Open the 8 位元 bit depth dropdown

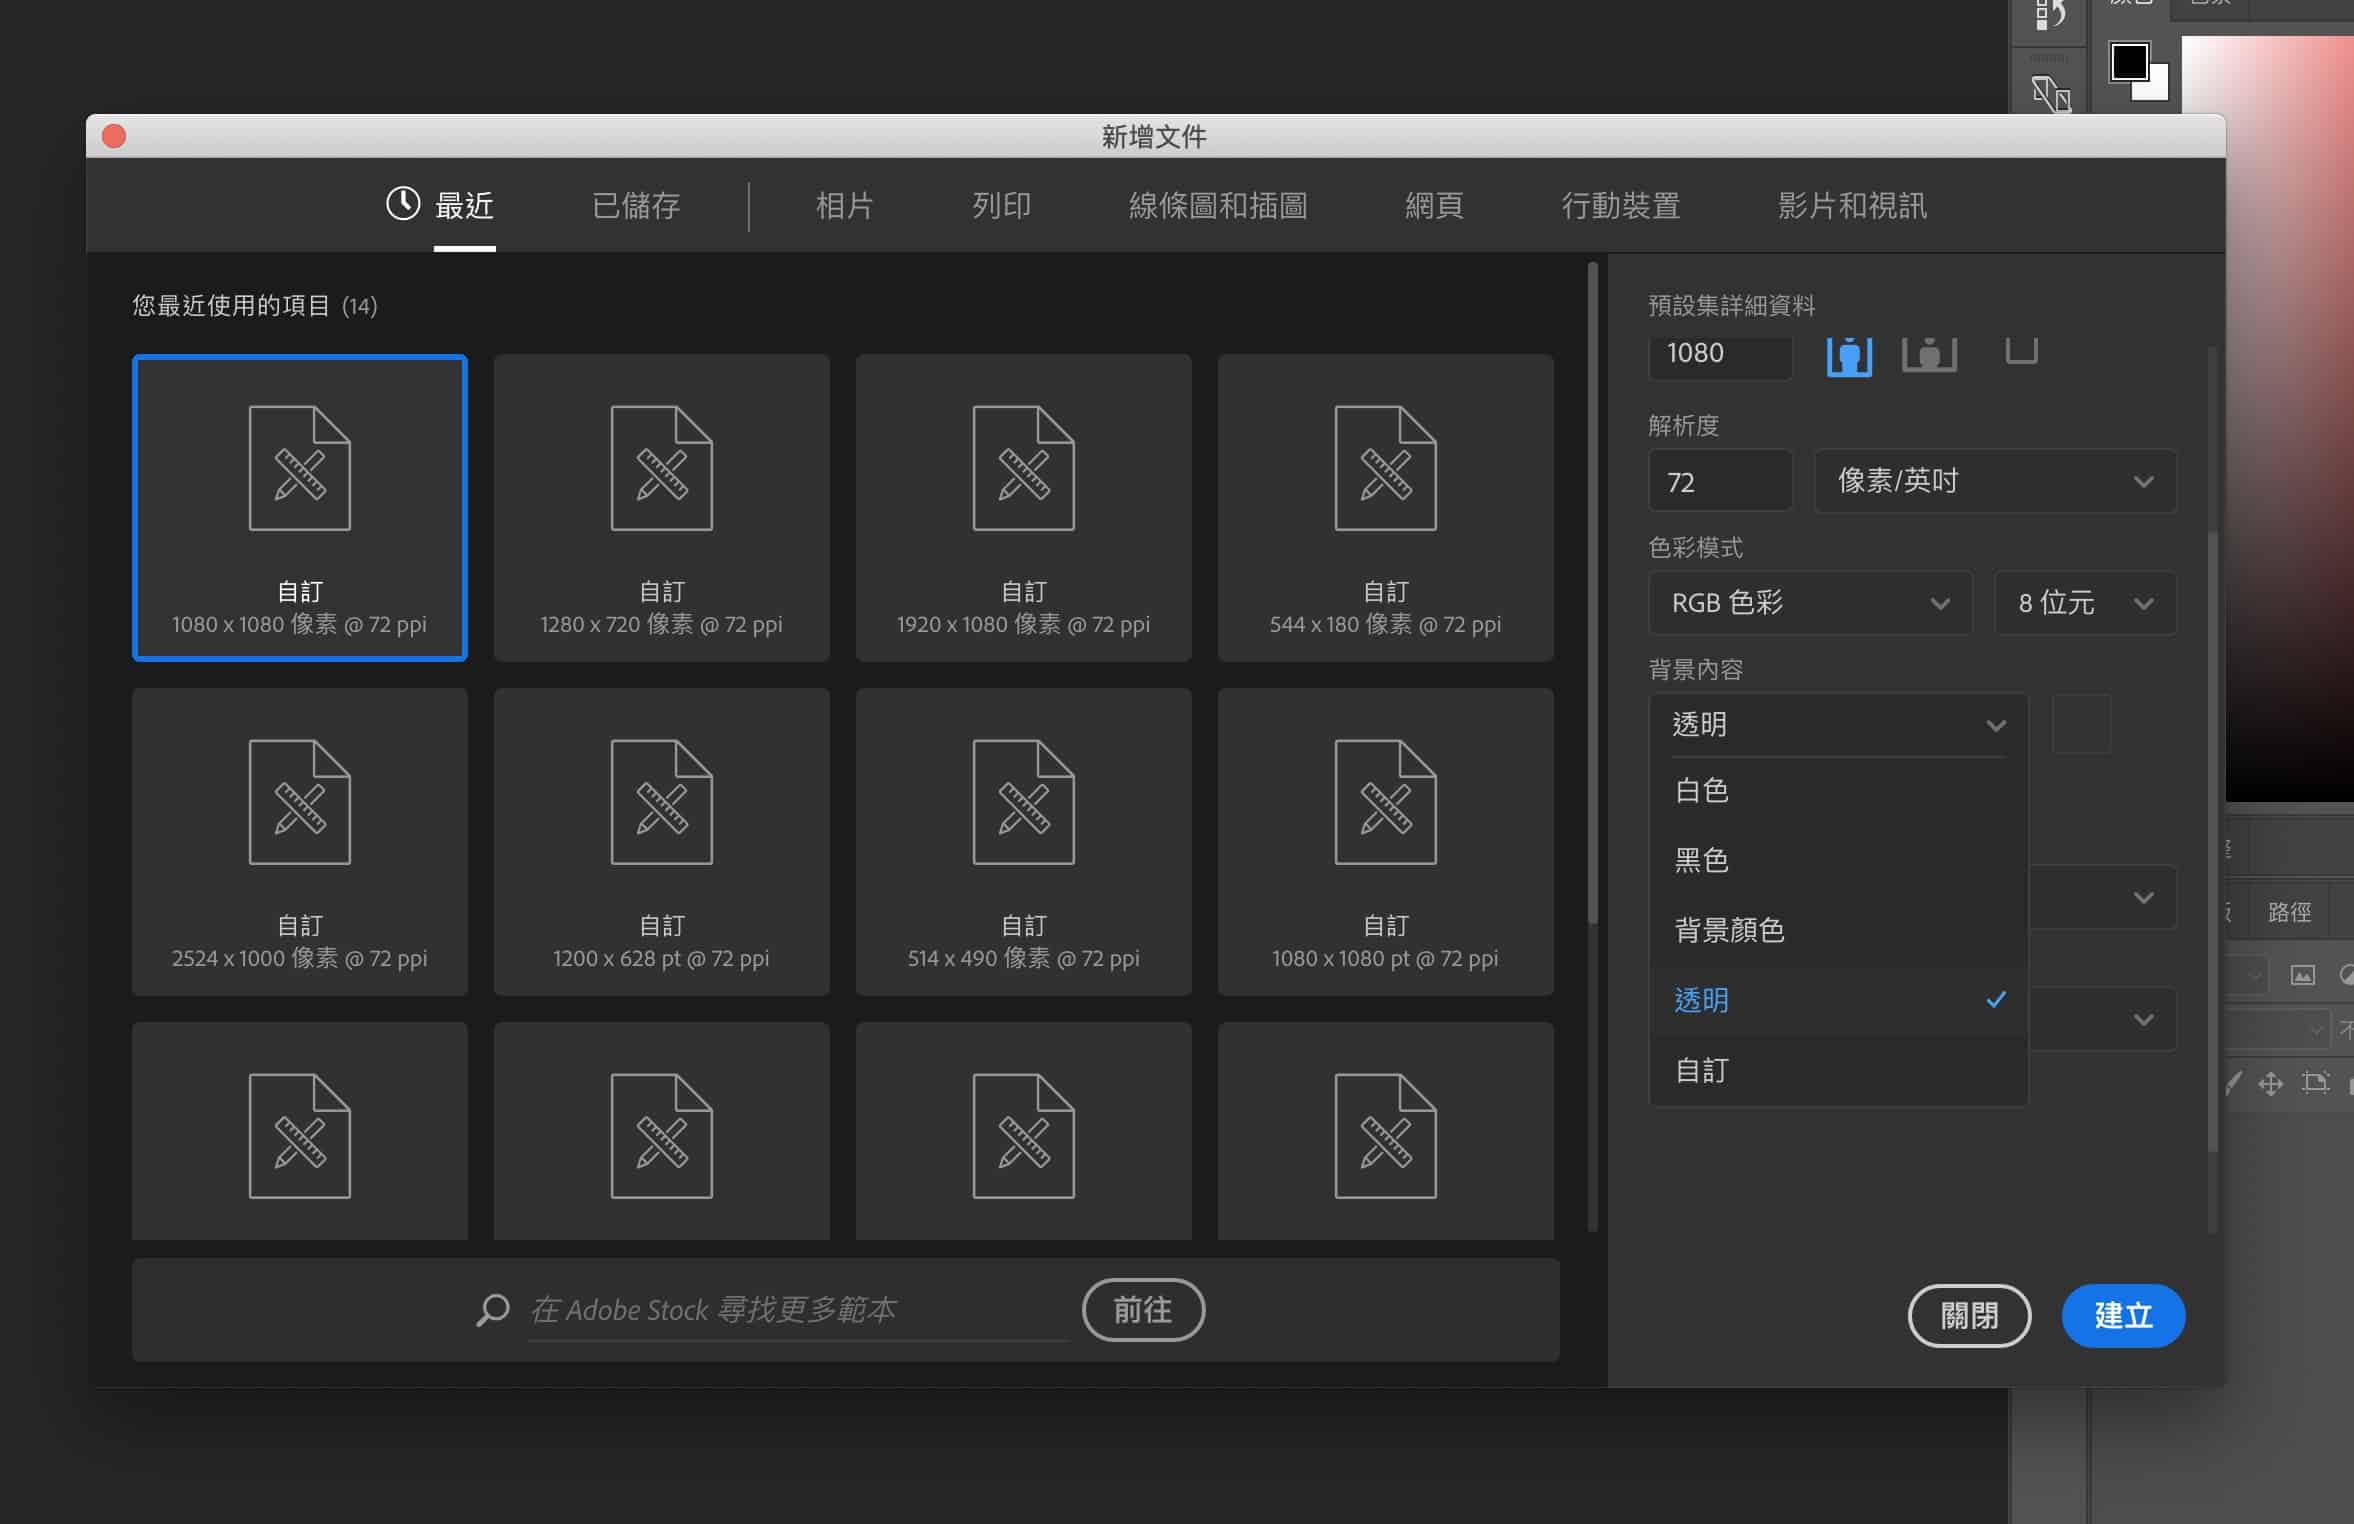tap(2085, 603)
